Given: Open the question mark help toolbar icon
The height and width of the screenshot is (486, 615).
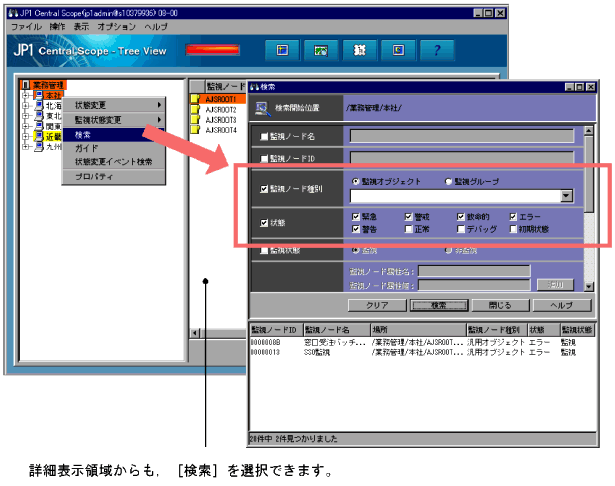Looking at the screenshot, I should 437,50.
